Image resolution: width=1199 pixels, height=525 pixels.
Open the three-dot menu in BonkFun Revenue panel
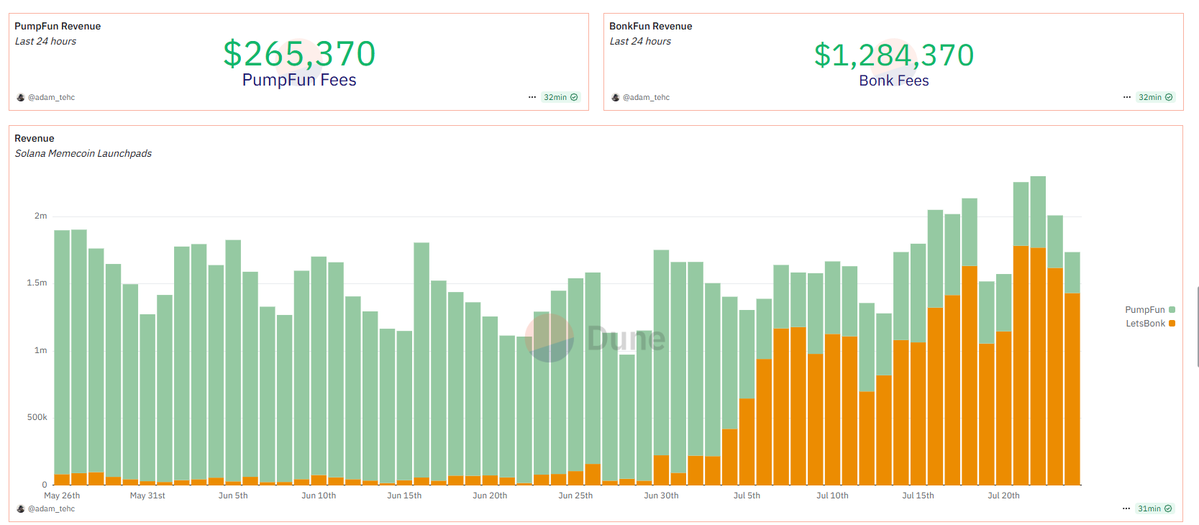click(1127, 97)
